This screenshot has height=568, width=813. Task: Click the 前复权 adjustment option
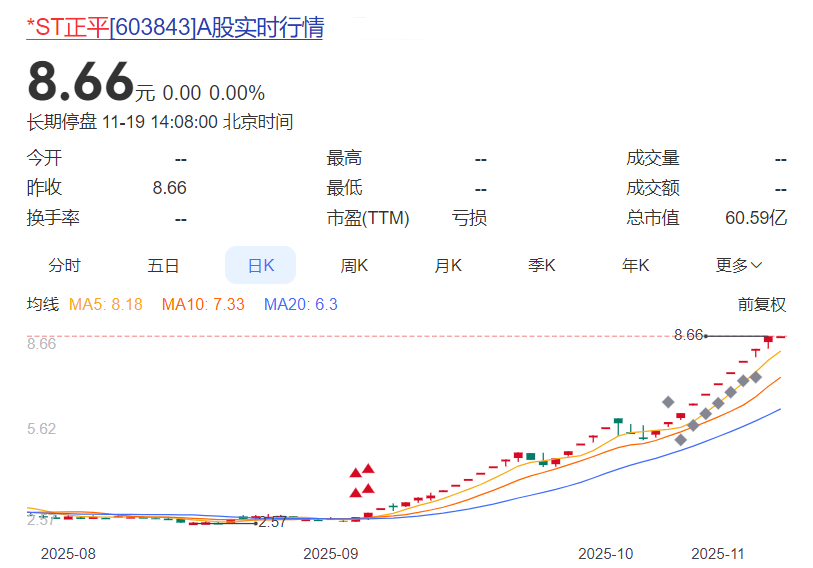point(762,304)
